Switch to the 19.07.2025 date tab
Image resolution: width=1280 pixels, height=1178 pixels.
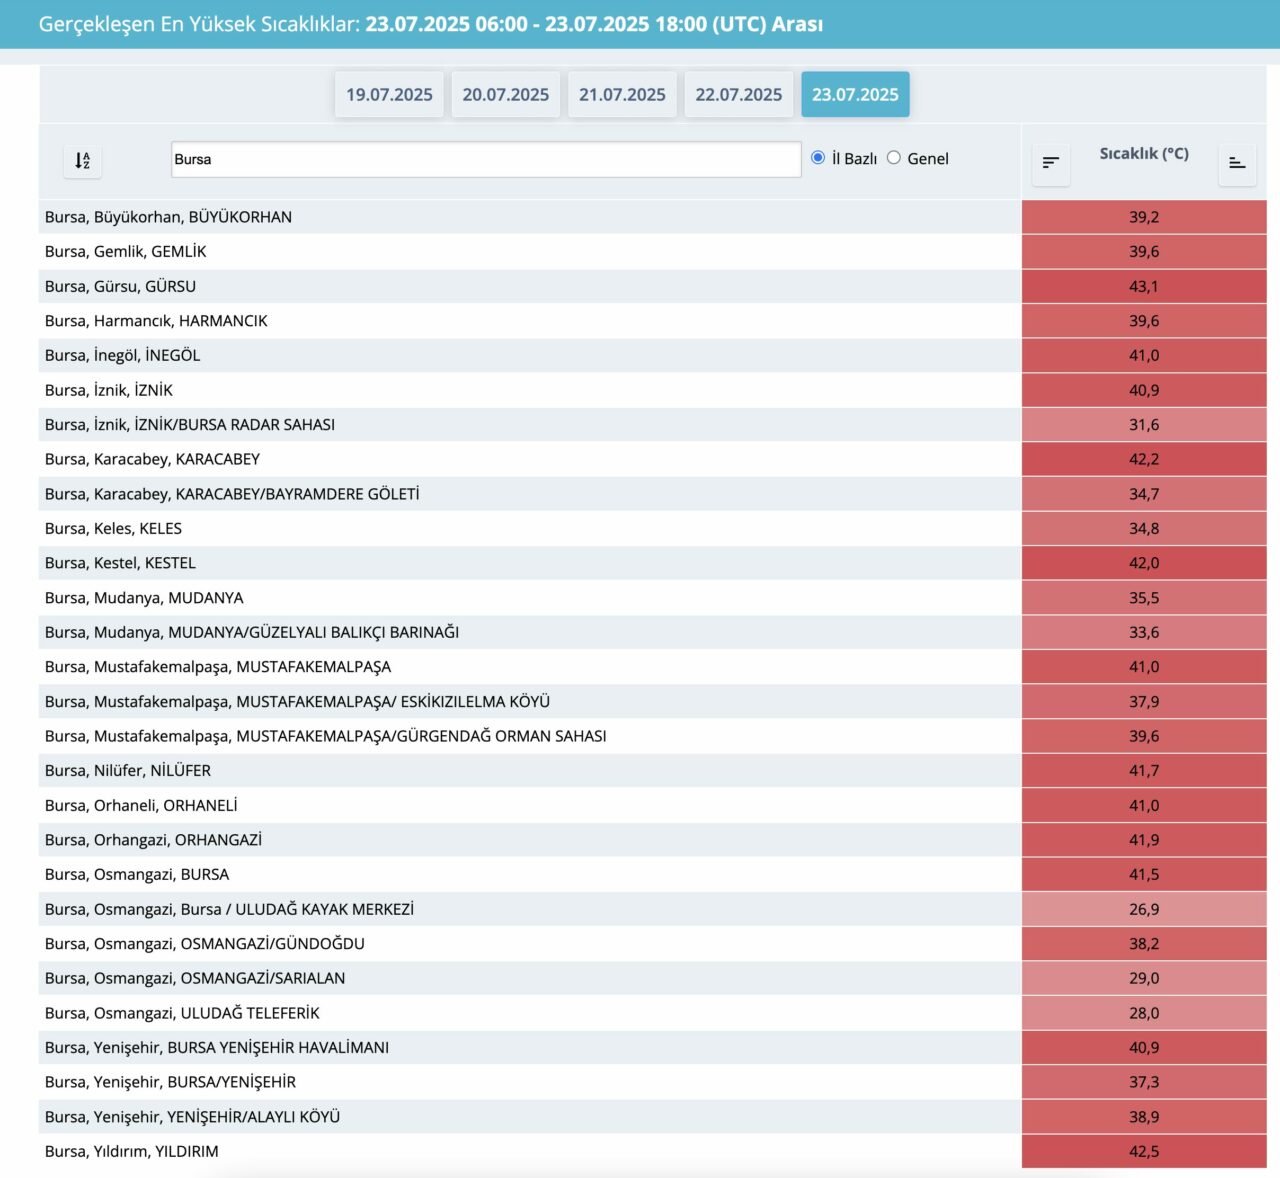tap(389, 95)
